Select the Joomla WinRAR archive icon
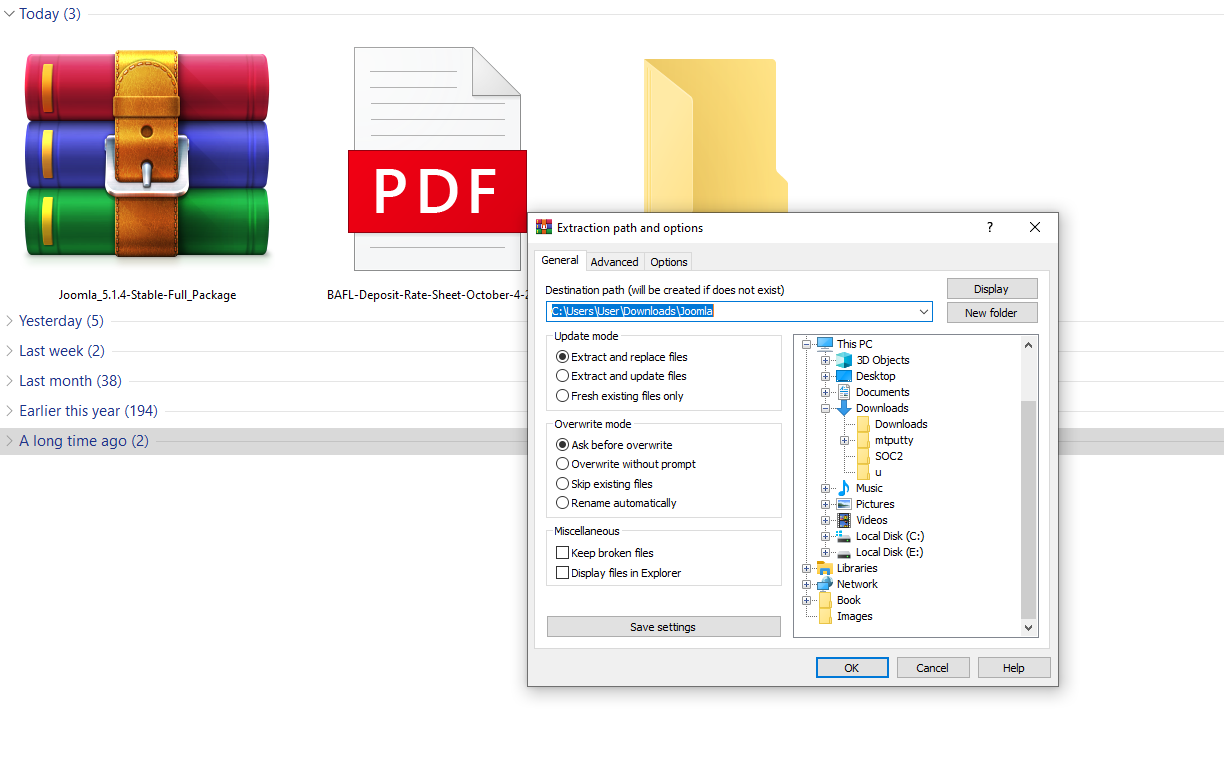 (x=147, y=154)
